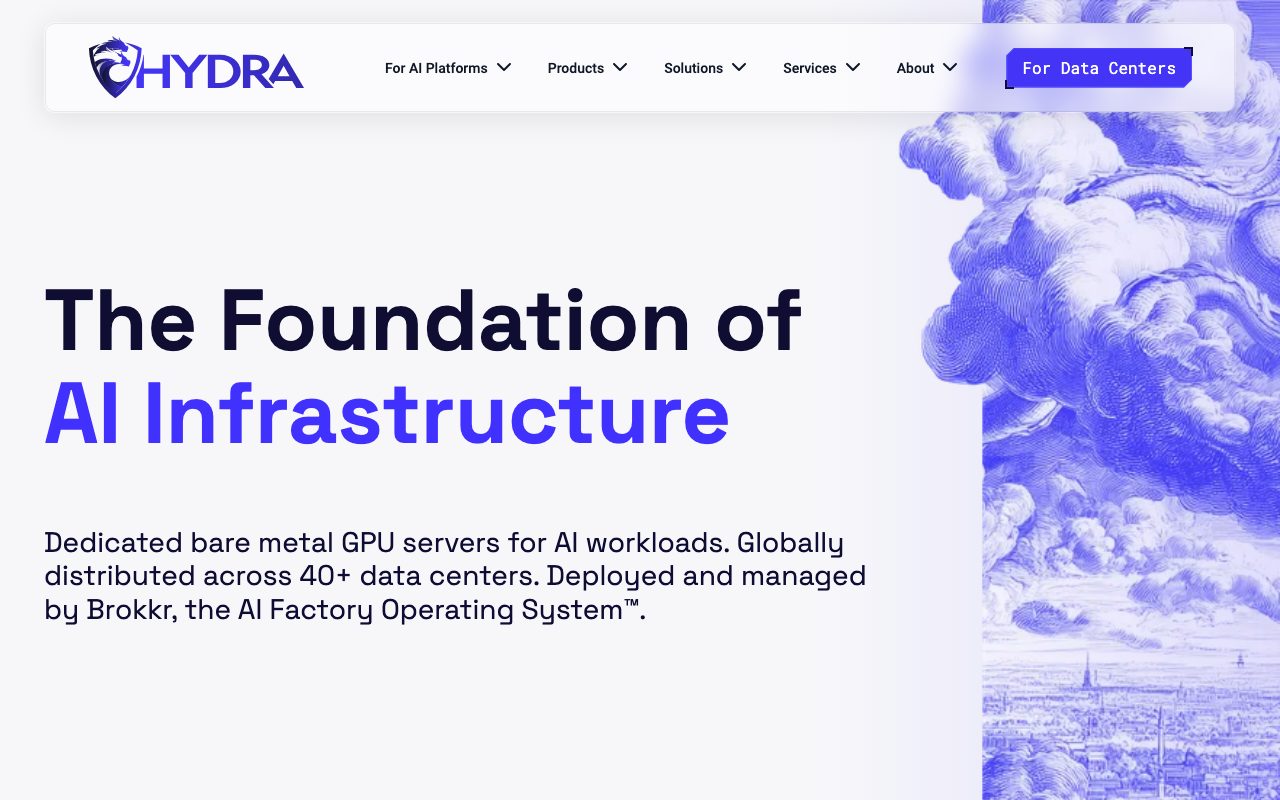Expand the About menu
The width and height of the screenshot is (1280, 800).
click(927, 68)
